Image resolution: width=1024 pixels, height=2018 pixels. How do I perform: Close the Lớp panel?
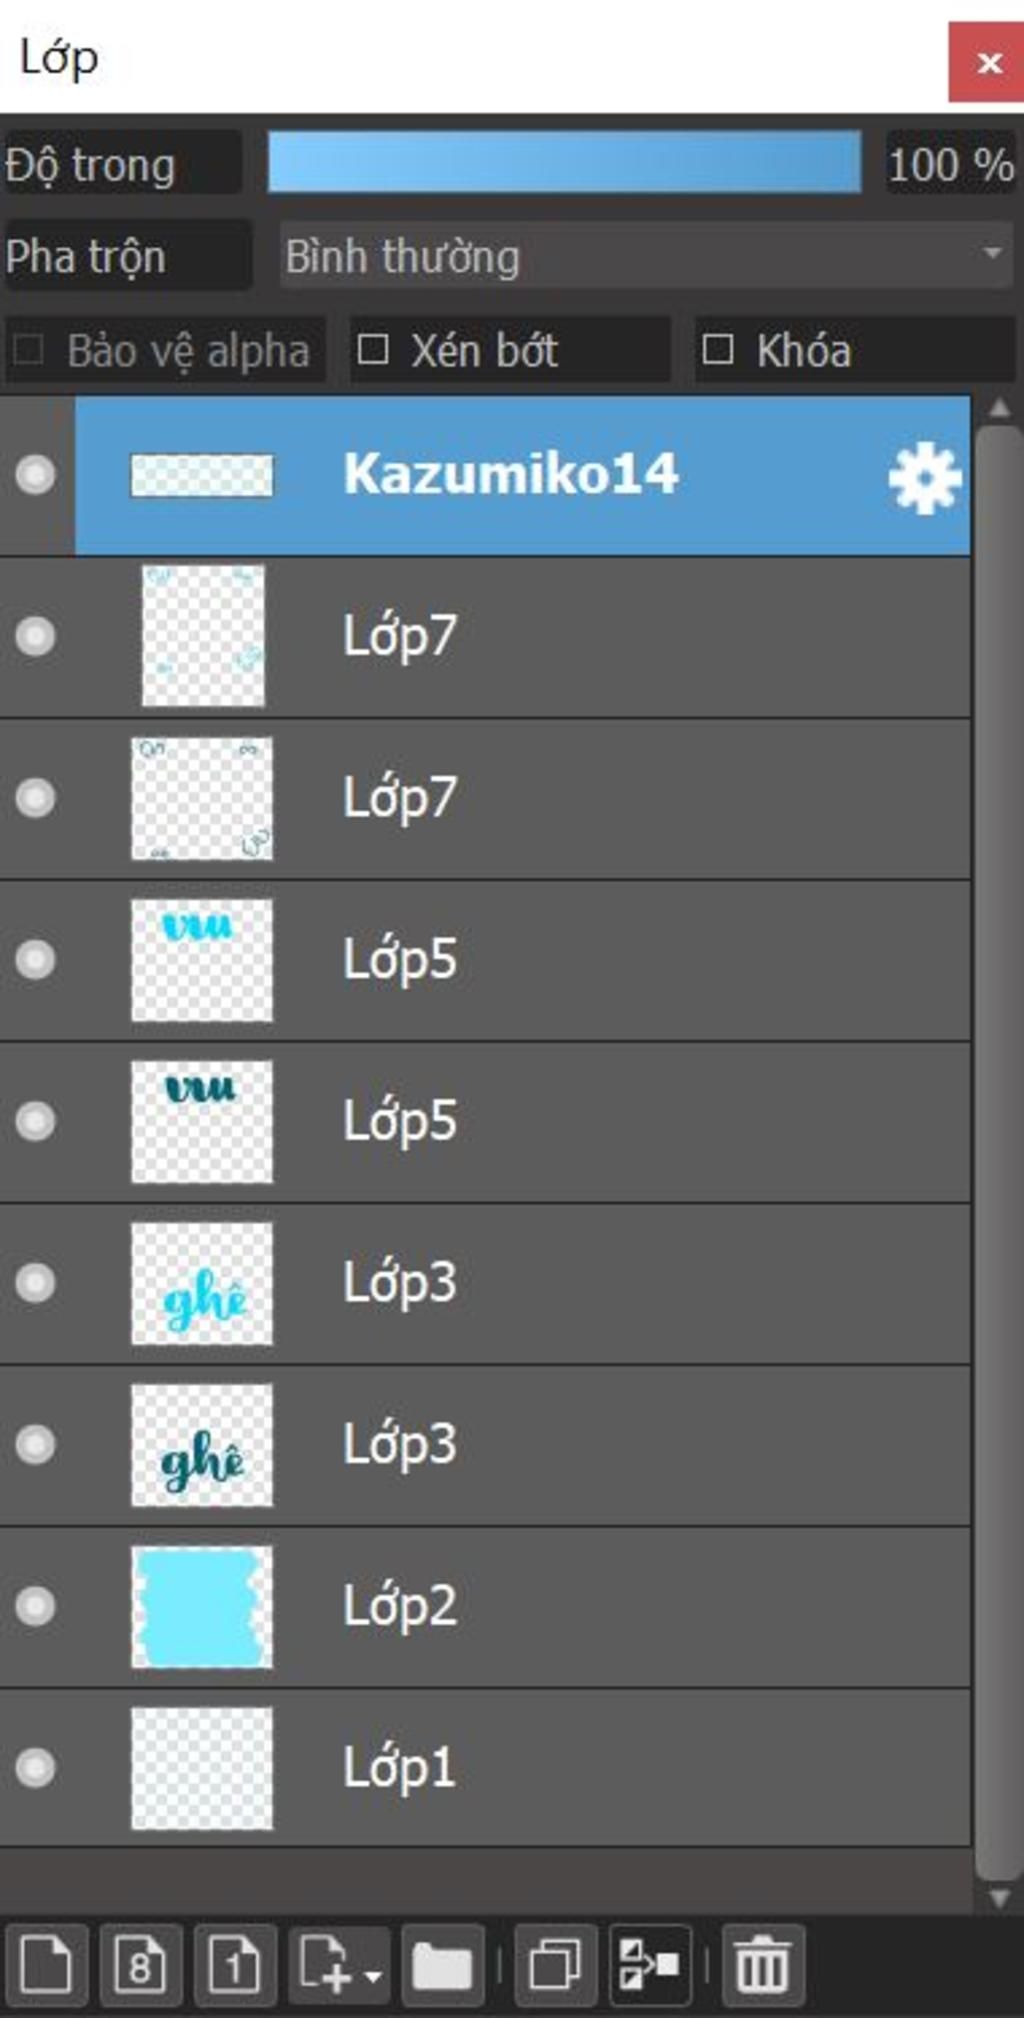[986, 62]
